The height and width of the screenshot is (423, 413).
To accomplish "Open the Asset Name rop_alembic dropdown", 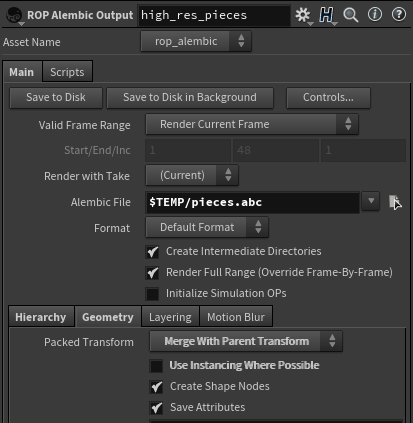I will pyautogui.click(x=196, y=41).
